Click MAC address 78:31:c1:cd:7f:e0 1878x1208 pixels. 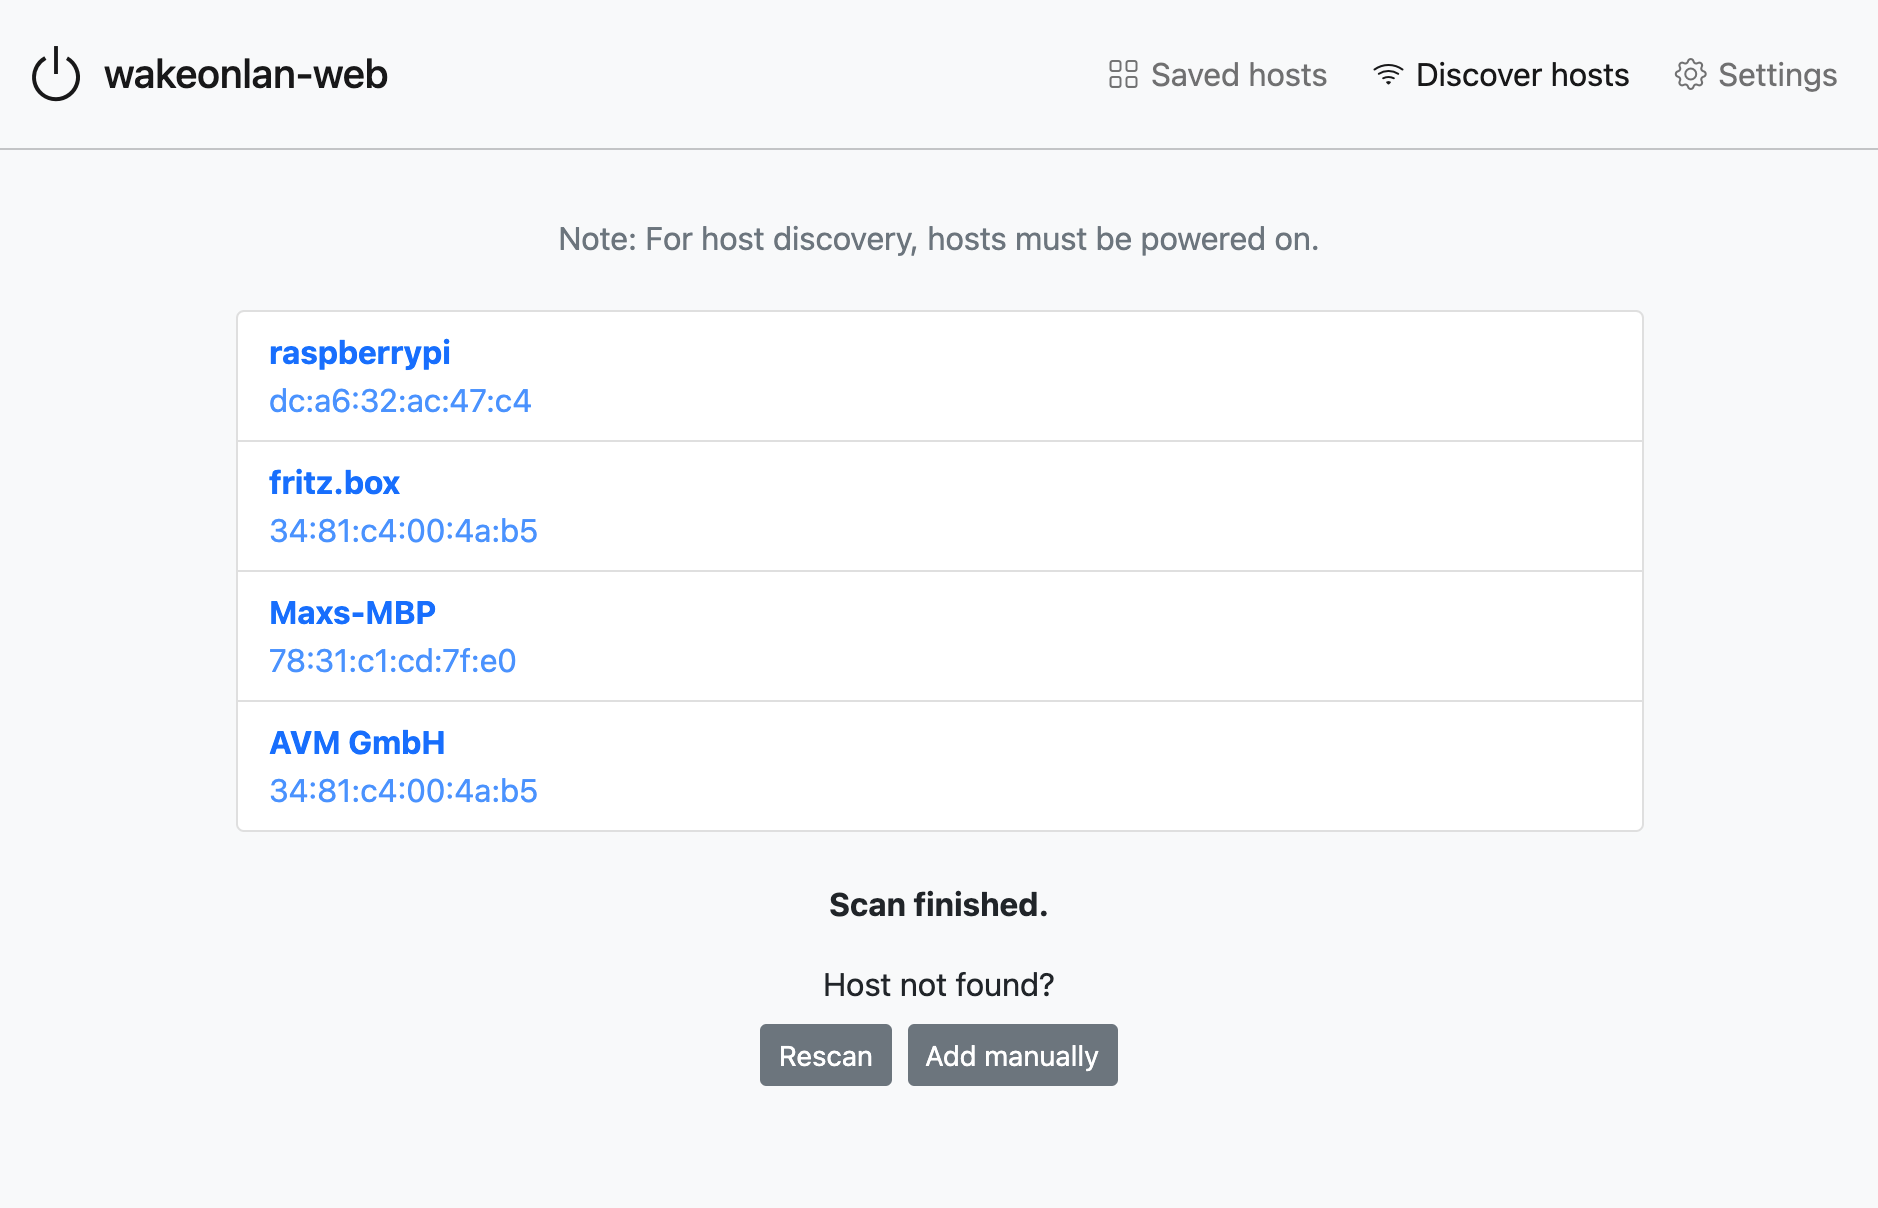(x=392, y=661)
